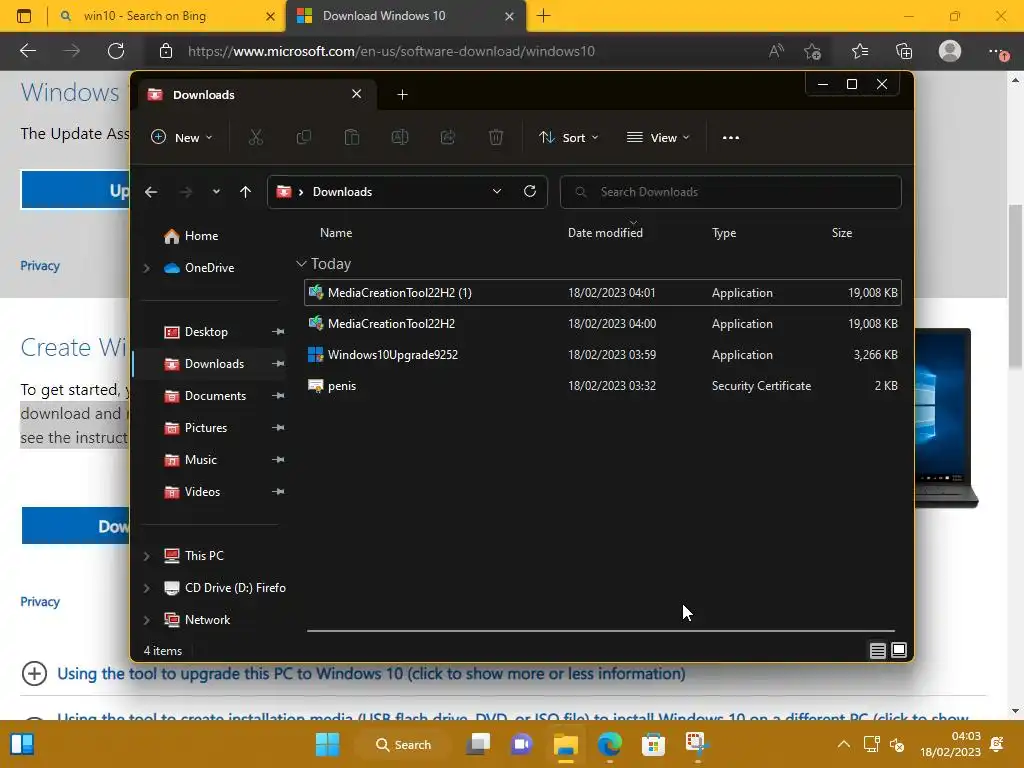Select Windows10Upgrade9252 file
Image resolution: width=1024 pixels, height=768 pixels.
pyautogui.click(x=602, y=355)
